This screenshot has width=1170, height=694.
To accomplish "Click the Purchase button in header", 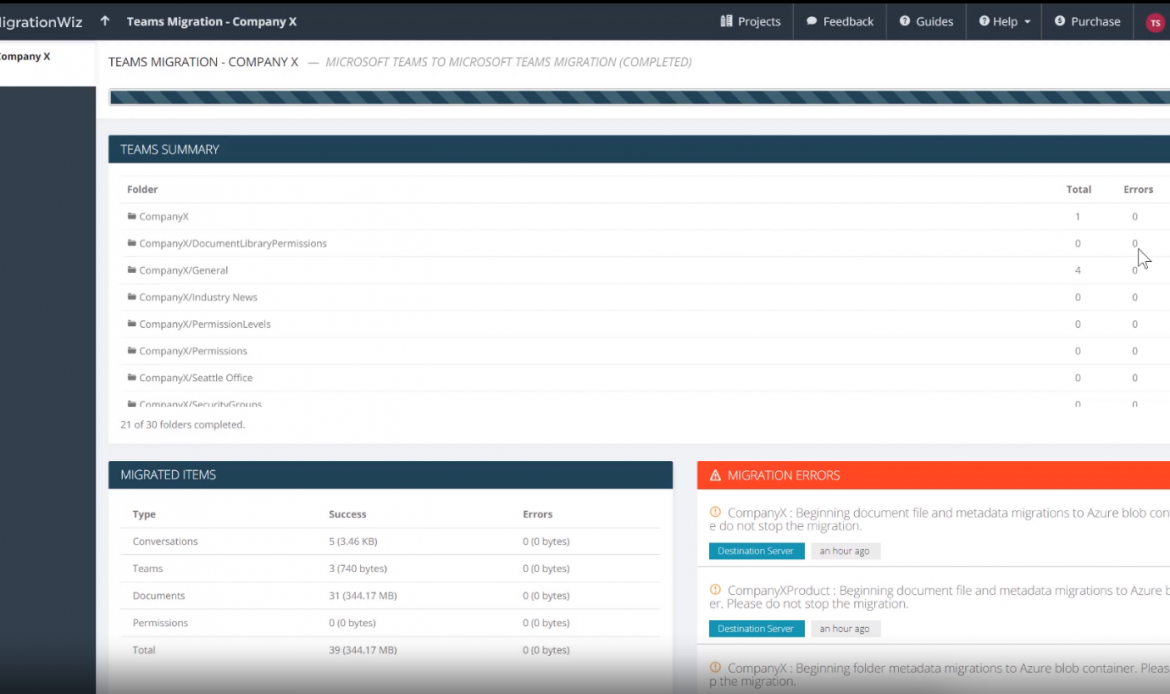I will [1087, 22].
